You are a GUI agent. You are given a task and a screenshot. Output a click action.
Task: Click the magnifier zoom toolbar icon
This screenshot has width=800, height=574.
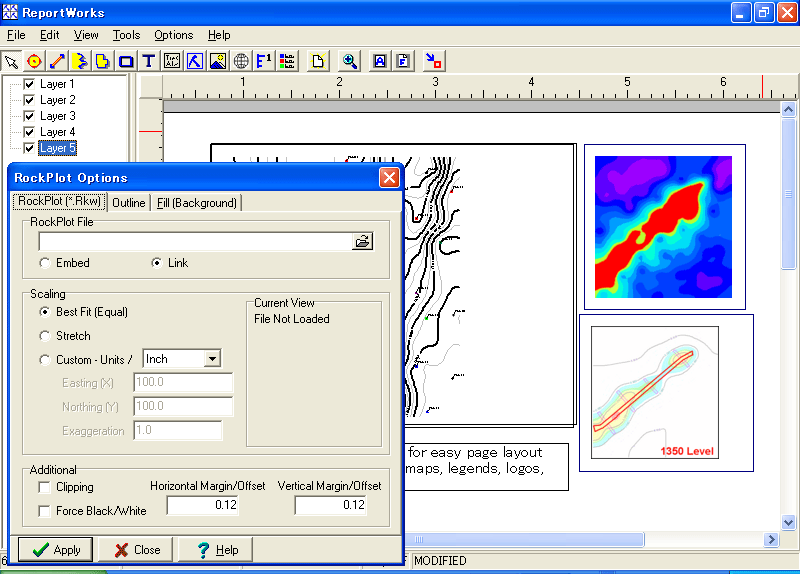click(349, 62)
